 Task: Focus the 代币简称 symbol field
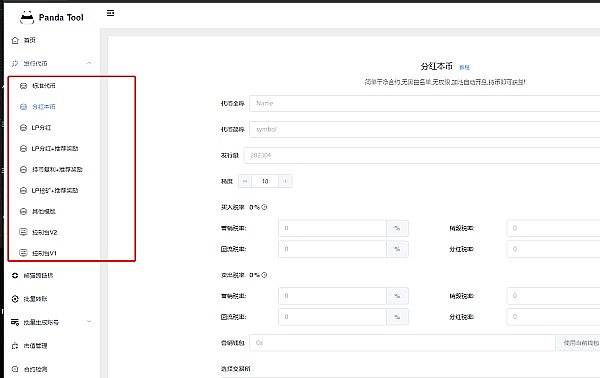point(425,129)
